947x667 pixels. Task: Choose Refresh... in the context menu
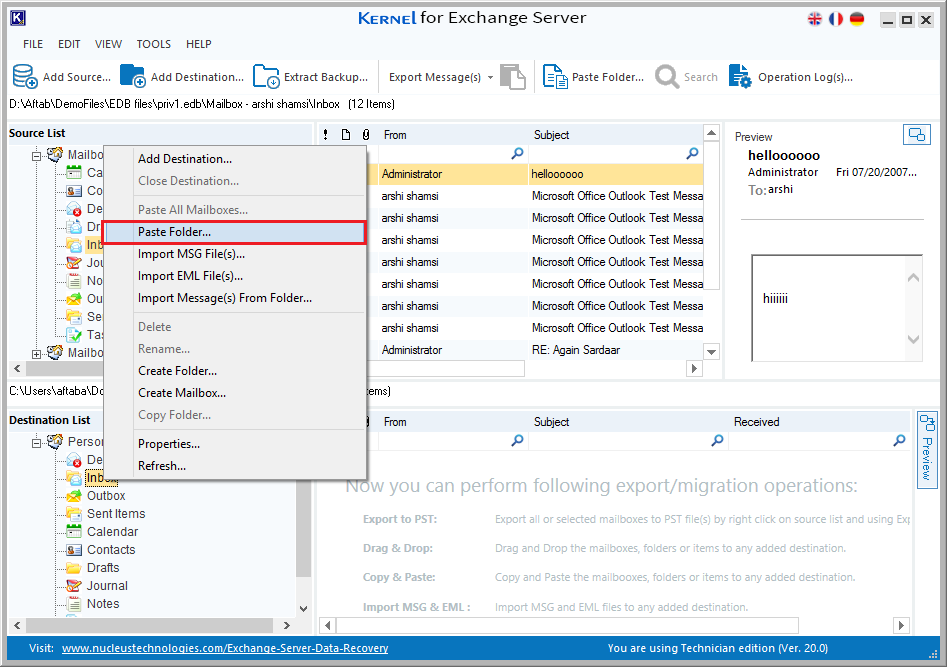[234, 466]
